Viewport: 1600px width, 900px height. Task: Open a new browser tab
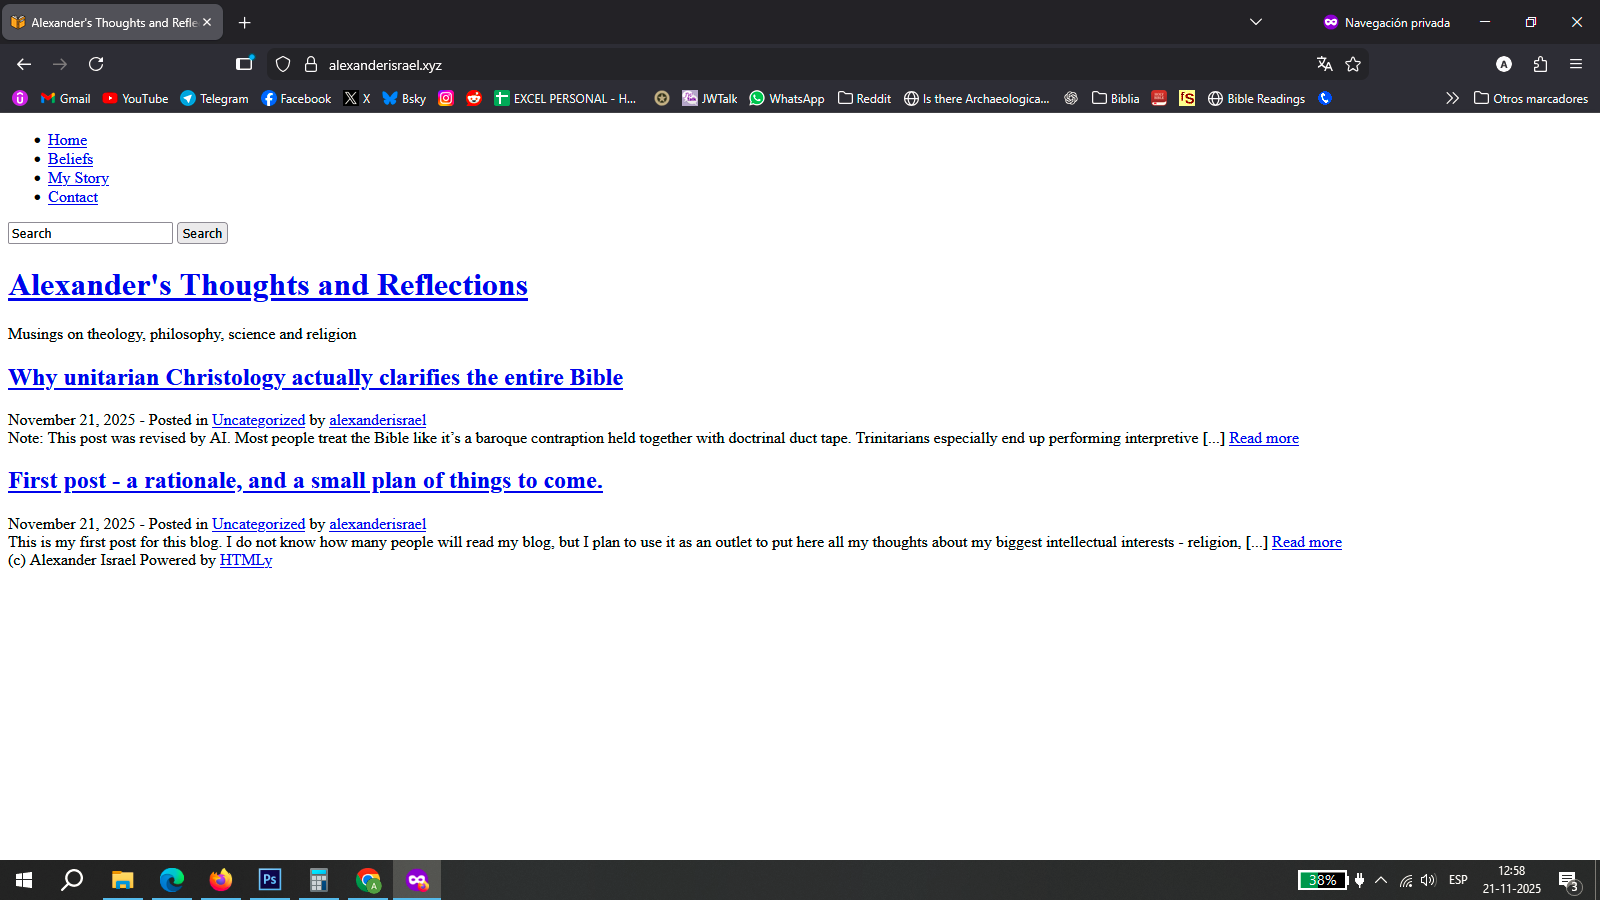click(x=245, y=22)
